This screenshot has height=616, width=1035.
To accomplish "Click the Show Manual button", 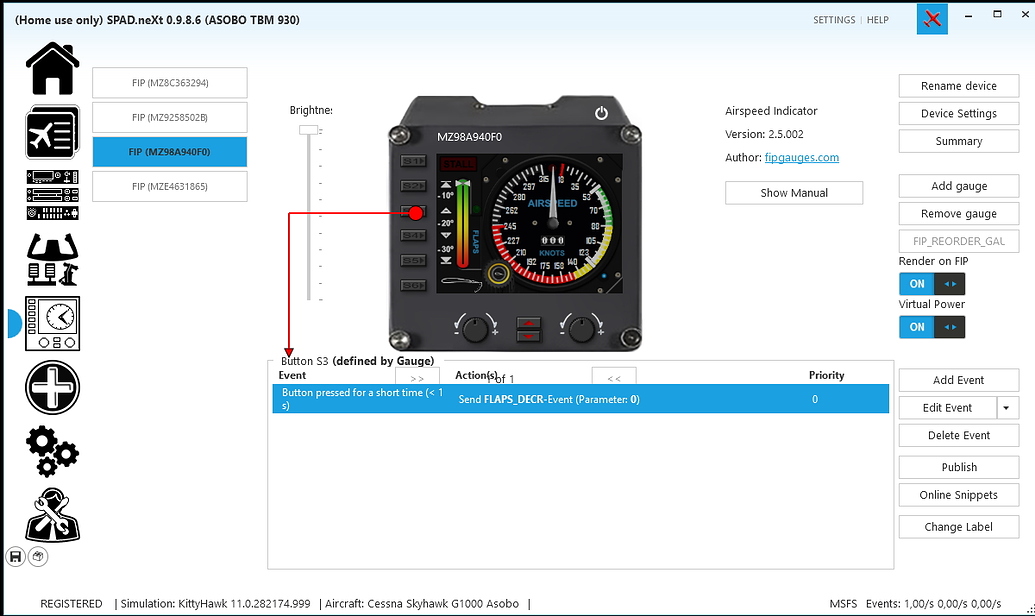I will pos(793,193).
